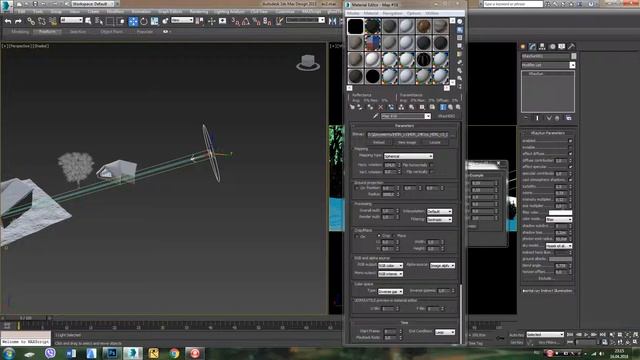The width and height of the screenshot is (640, 360).
Task: Activate the Select and Scale tool
Action: [x=154, y=21]
